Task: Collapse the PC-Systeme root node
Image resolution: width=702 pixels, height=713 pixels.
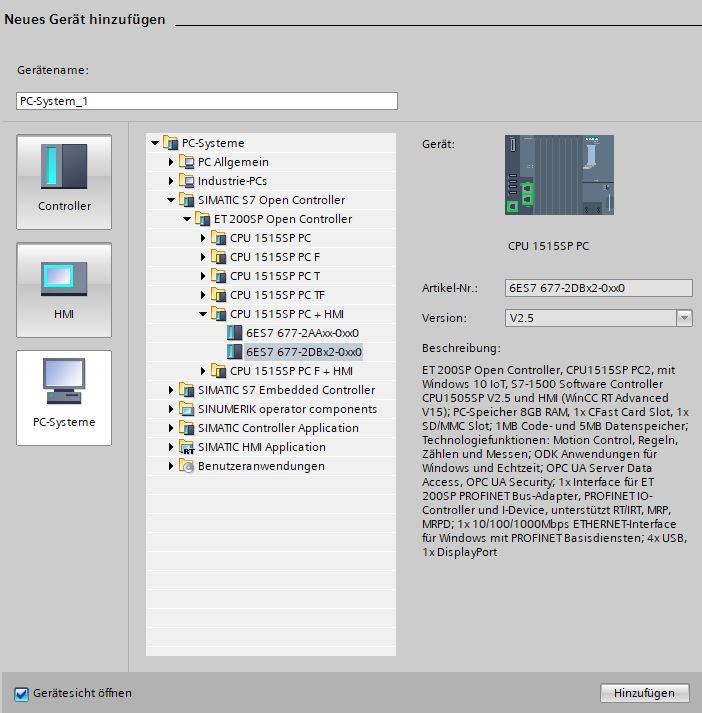Action: tap(155, 143)
